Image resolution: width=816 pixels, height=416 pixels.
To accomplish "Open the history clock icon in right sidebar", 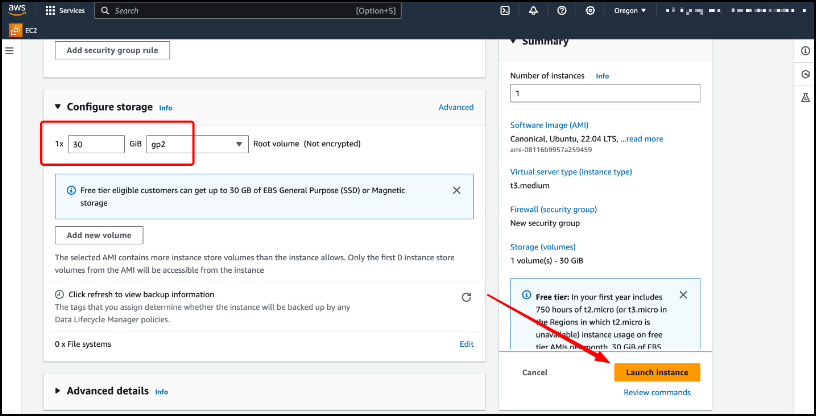I will click(806, 74).
